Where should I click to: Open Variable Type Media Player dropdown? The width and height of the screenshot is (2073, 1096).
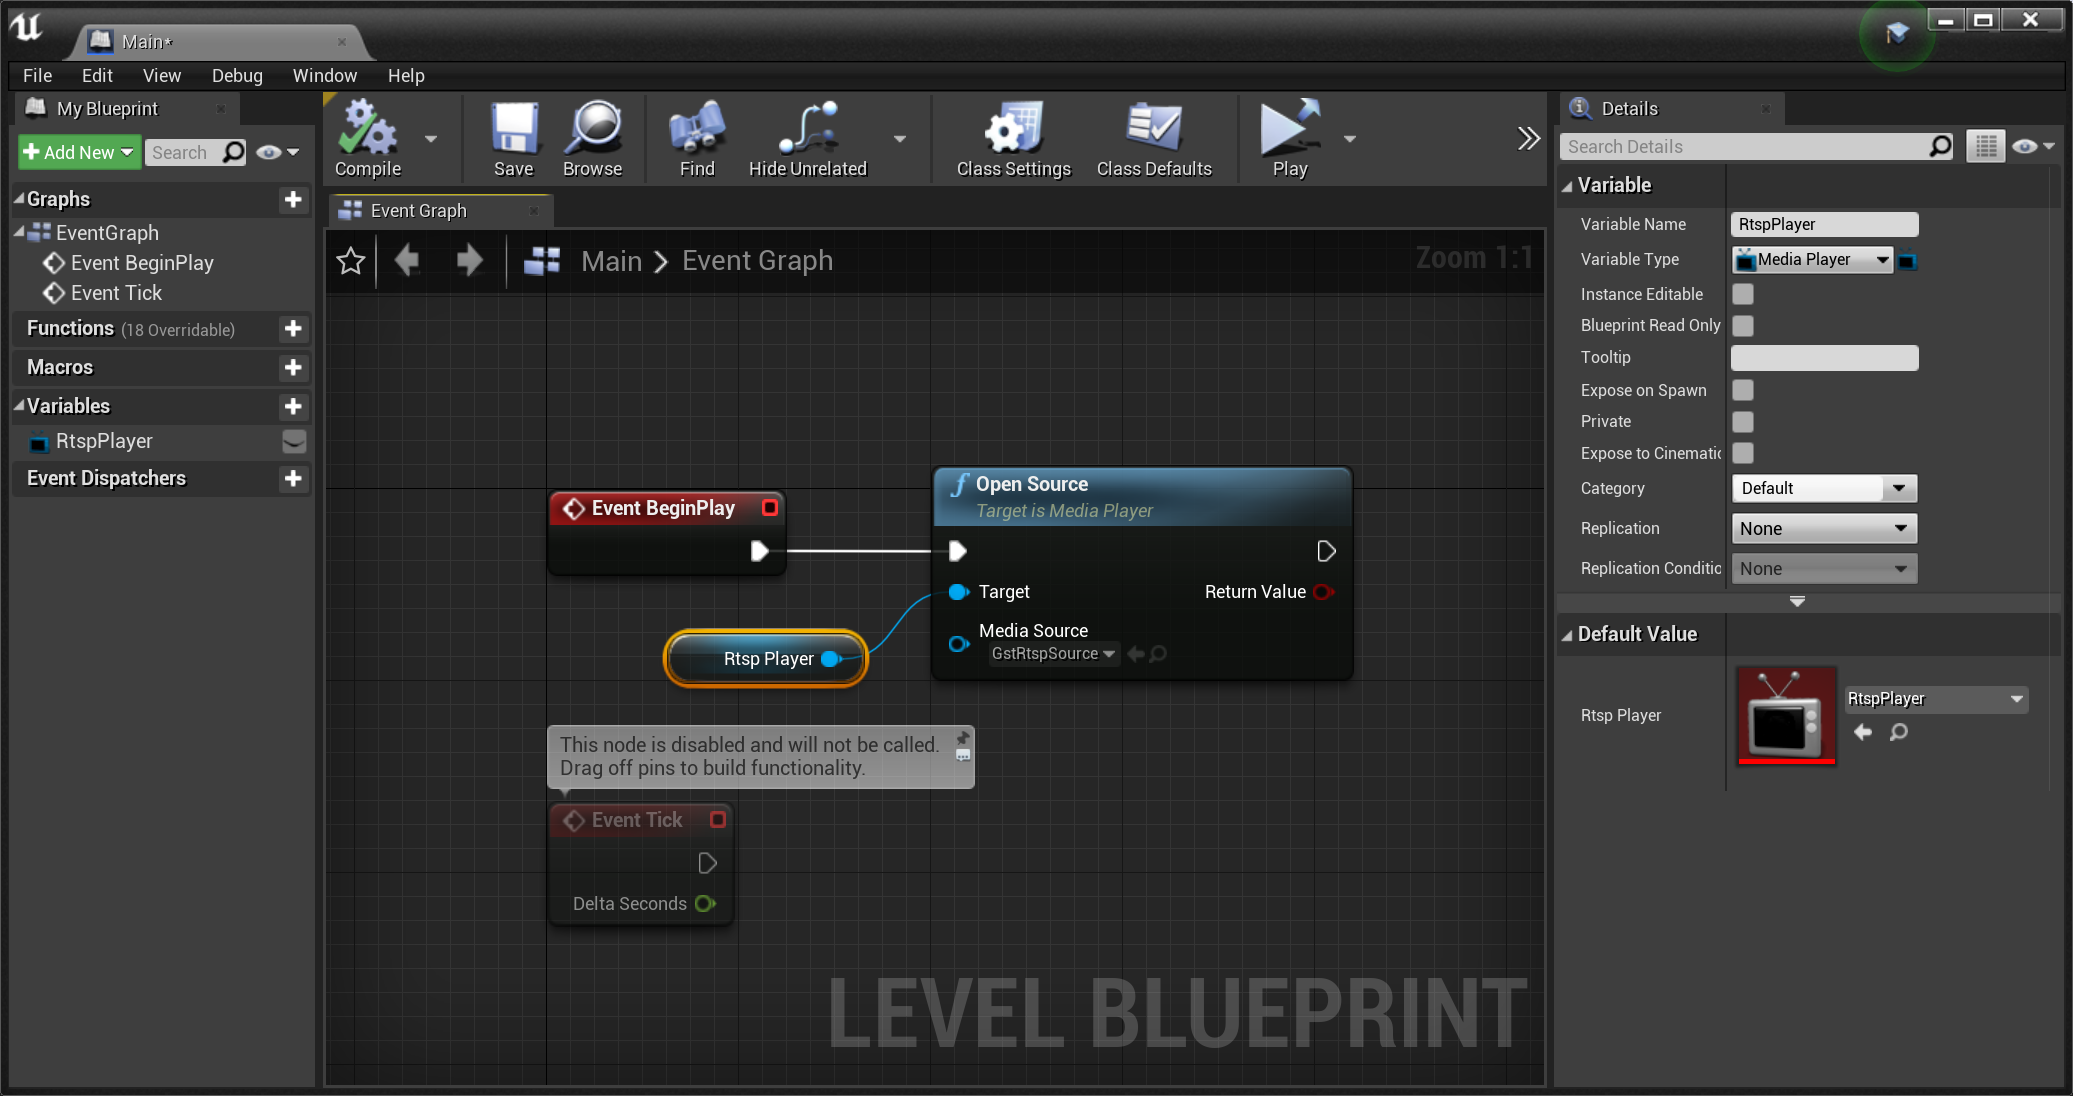point(1812,260)
